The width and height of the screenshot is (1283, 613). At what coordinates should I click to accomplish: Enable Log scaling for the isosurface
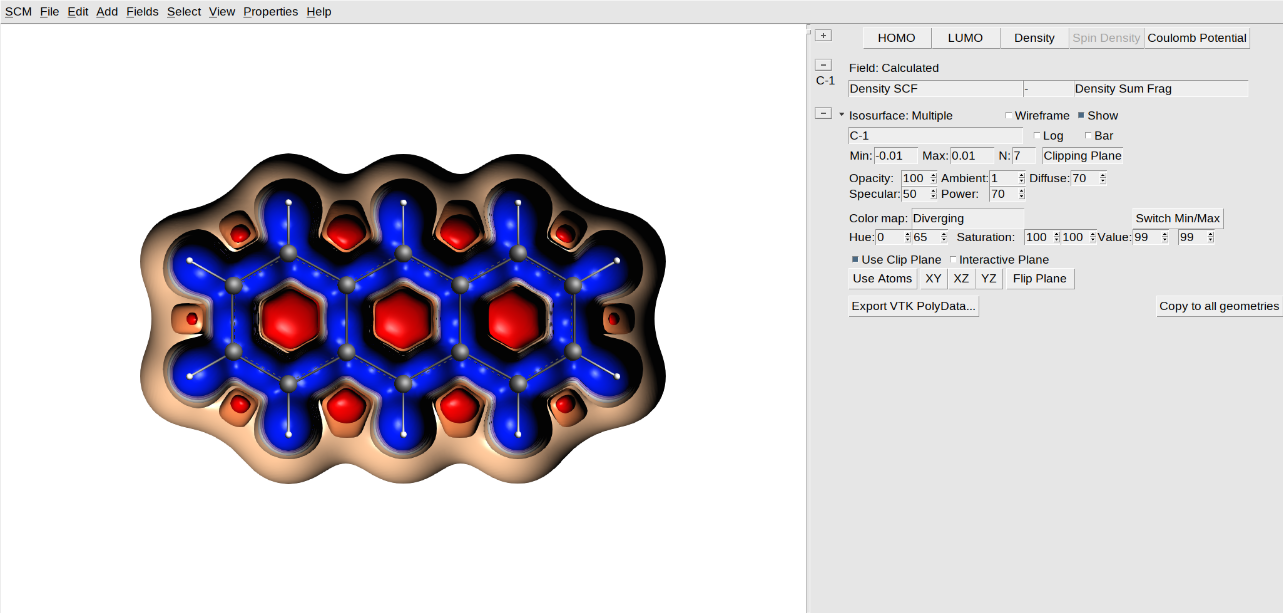point(1037,135)
